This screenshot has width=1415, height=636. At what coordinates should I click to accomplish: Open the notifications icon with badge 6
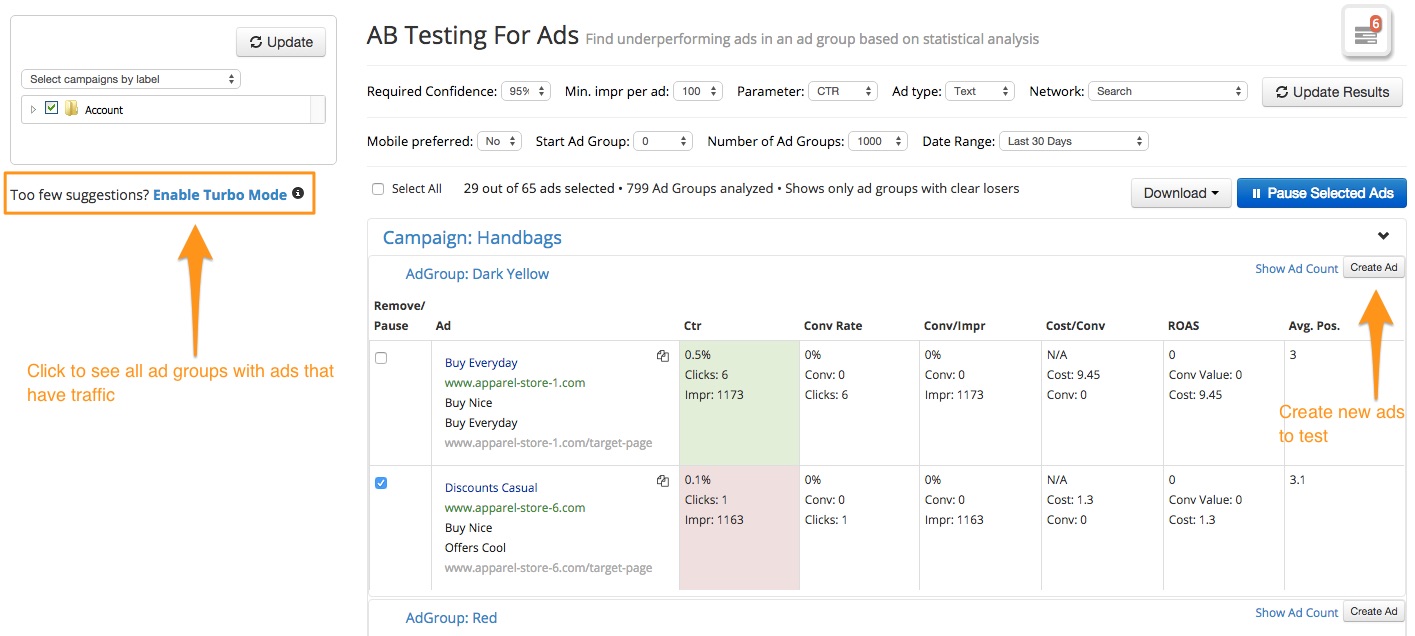point(1367,34)
